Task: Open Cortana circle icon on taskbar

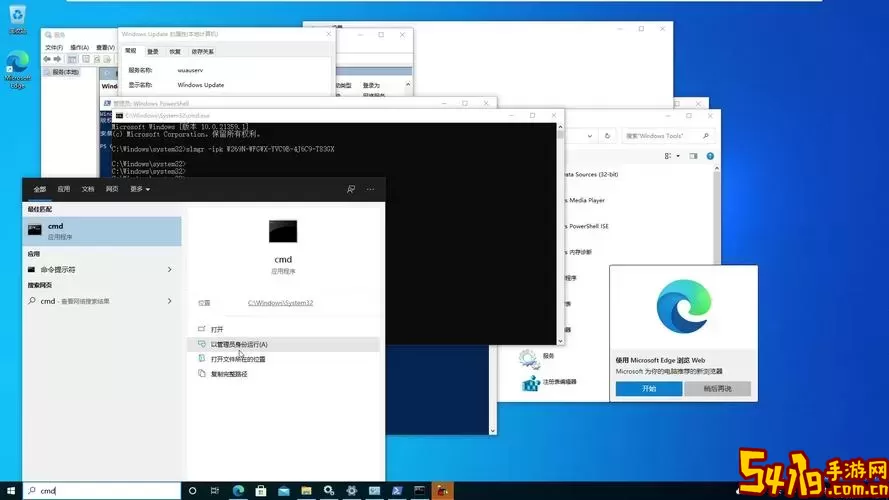Action: pos(192,491)
